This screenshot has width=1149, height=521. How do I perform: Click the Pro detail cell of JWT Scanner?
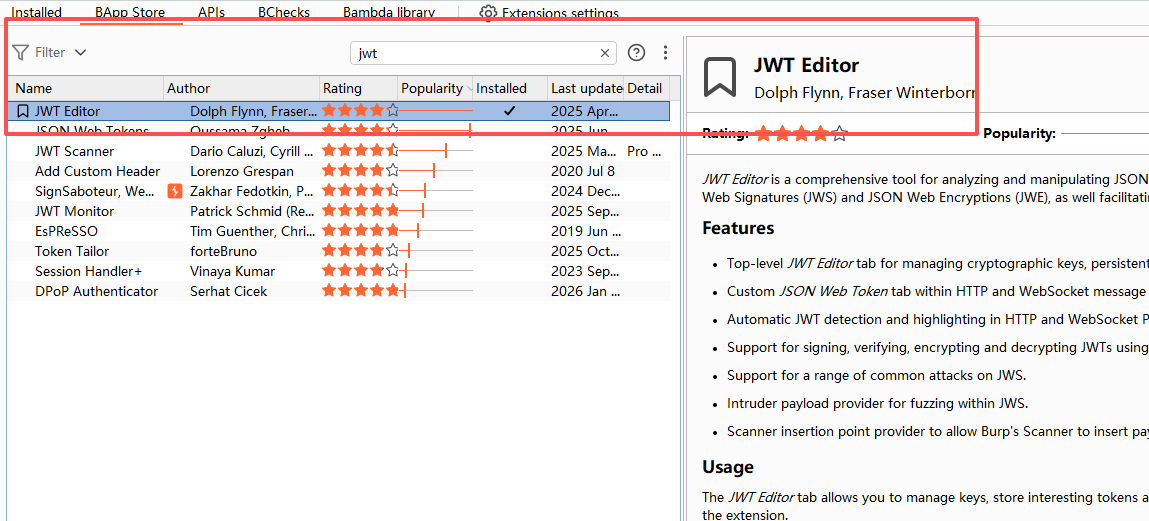[645, 152]
